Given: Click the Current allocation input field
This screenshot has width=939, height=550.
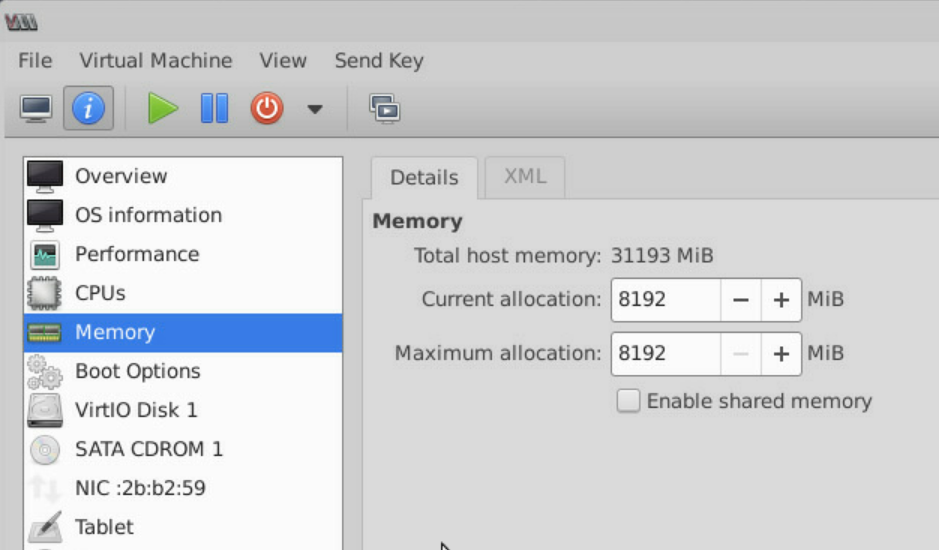Looking at the screenshot, I should coord(665,300).
